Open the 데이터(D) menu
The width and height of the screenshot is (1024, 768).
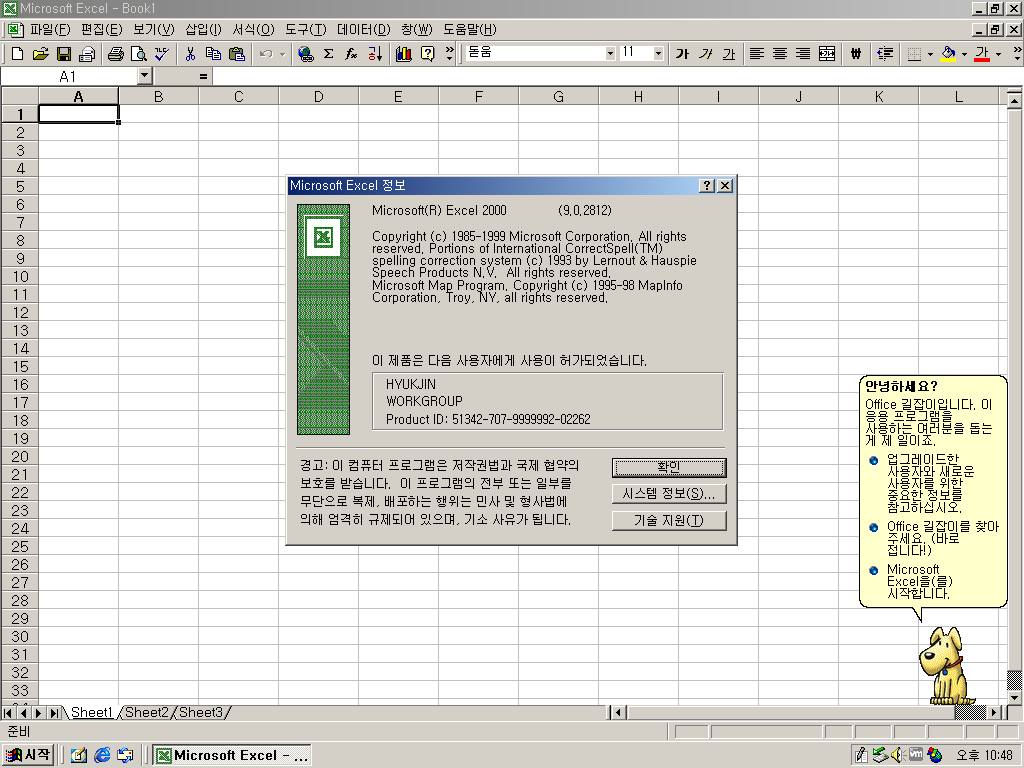(363, 29)
